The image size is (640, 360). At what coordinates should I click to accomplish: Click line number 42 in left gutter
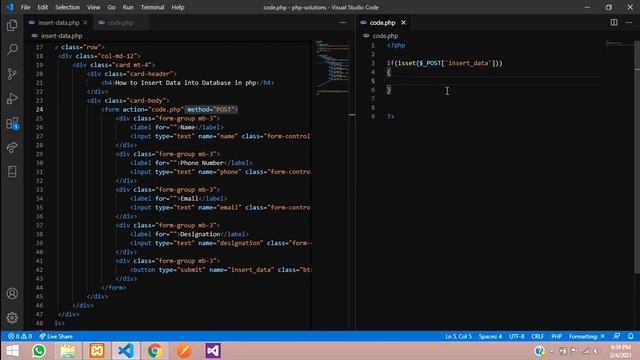coord(39,270)
